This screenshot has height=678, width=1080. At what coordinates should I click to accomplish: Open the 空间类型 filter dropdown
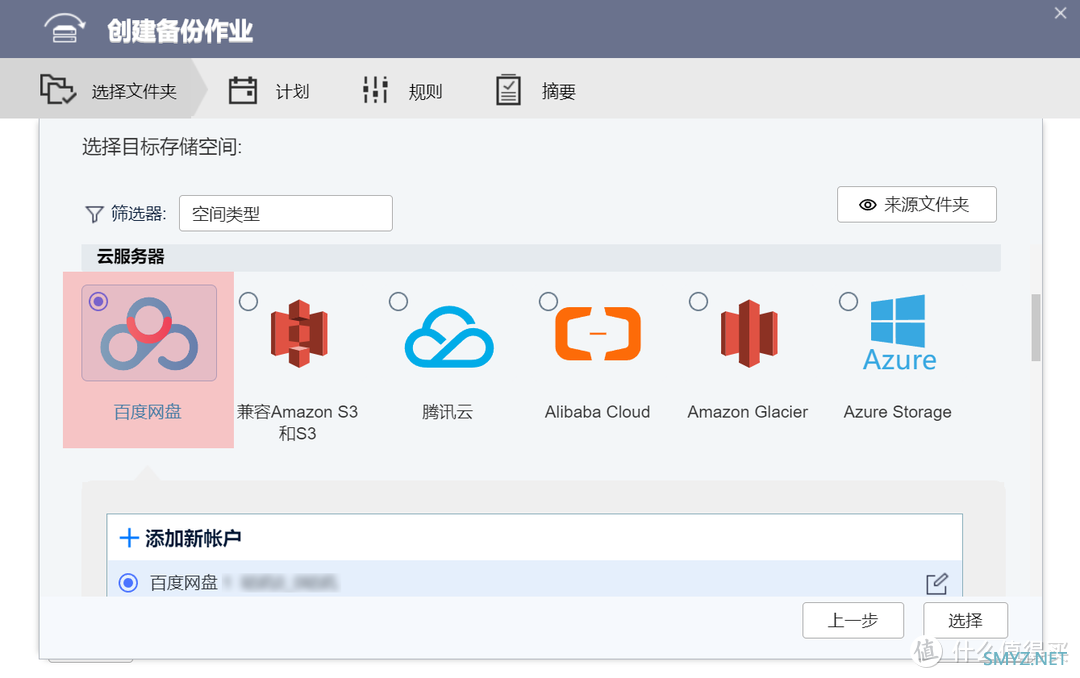point(286,214)
